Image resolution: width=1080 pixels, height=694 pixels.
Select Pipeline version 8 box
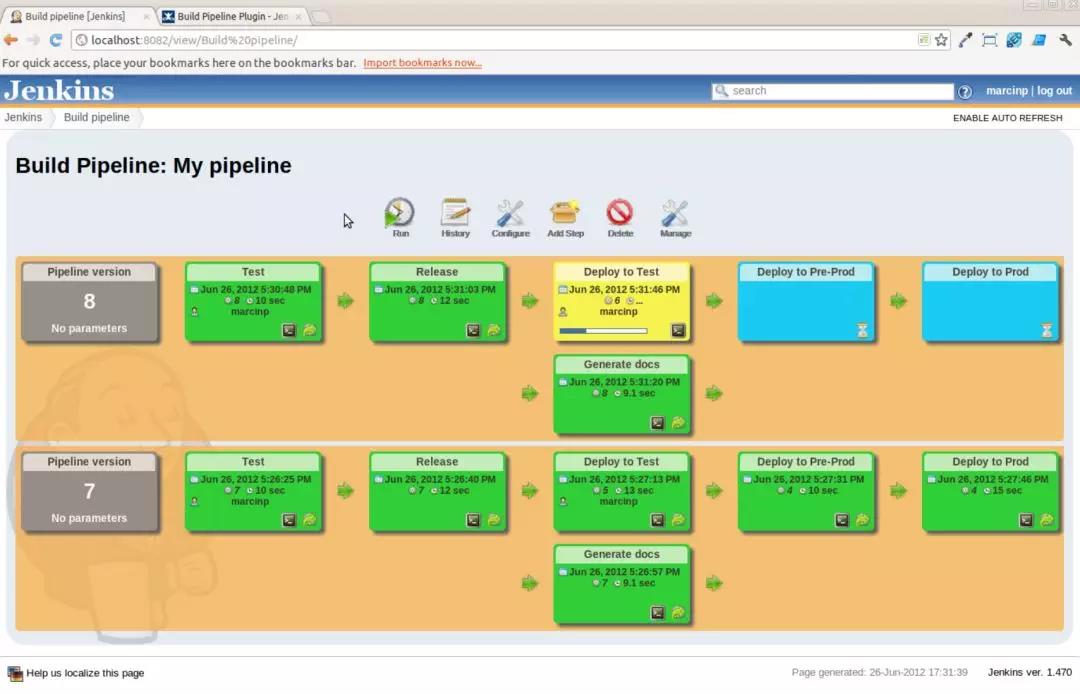coord(90,301)
